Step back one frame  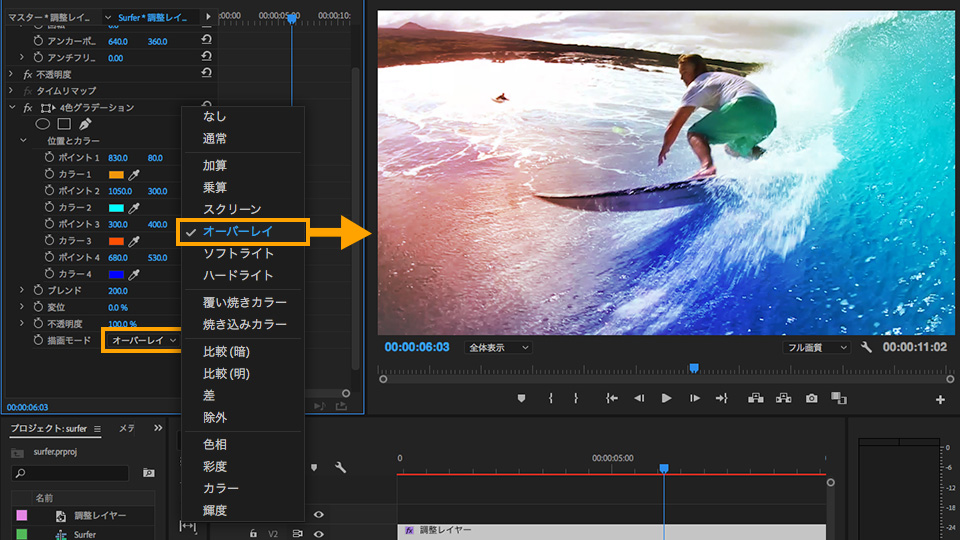click(x=639, y=399)
